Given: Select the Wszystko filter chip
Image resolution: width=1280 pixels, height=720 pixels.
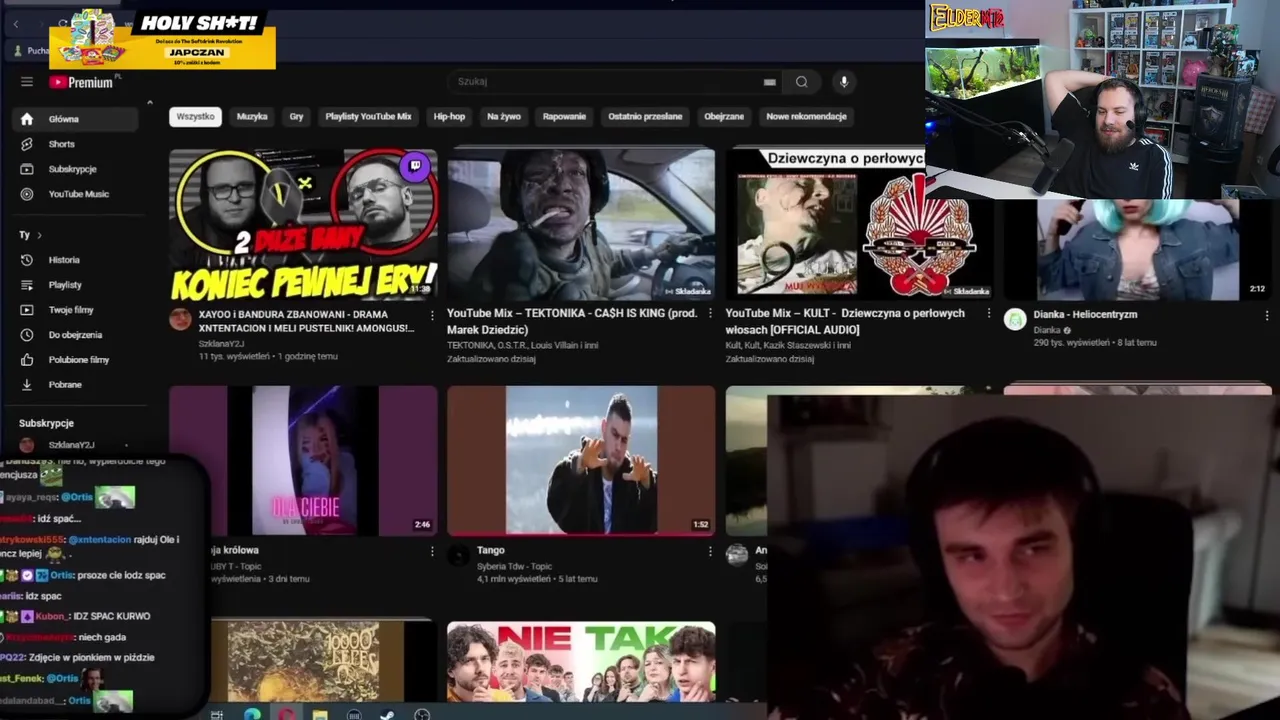Looking at the screenshot, I should pyautogui.click(x=195, y=117).
